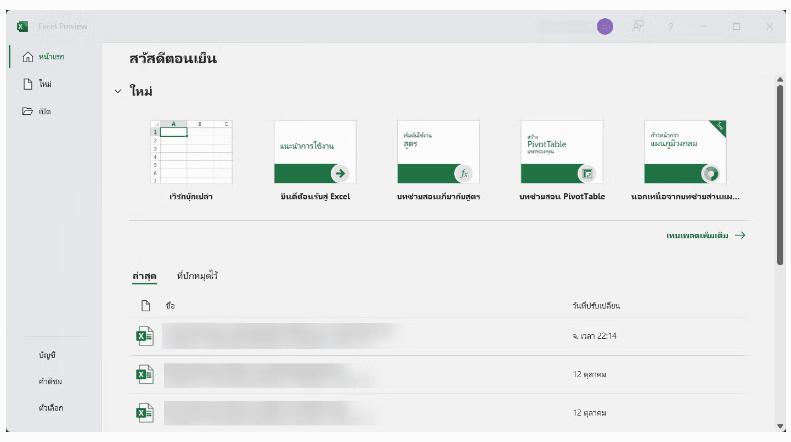Open the Welcome to Excel tour template
Screen dimensions: 791x442
point(315,152)
